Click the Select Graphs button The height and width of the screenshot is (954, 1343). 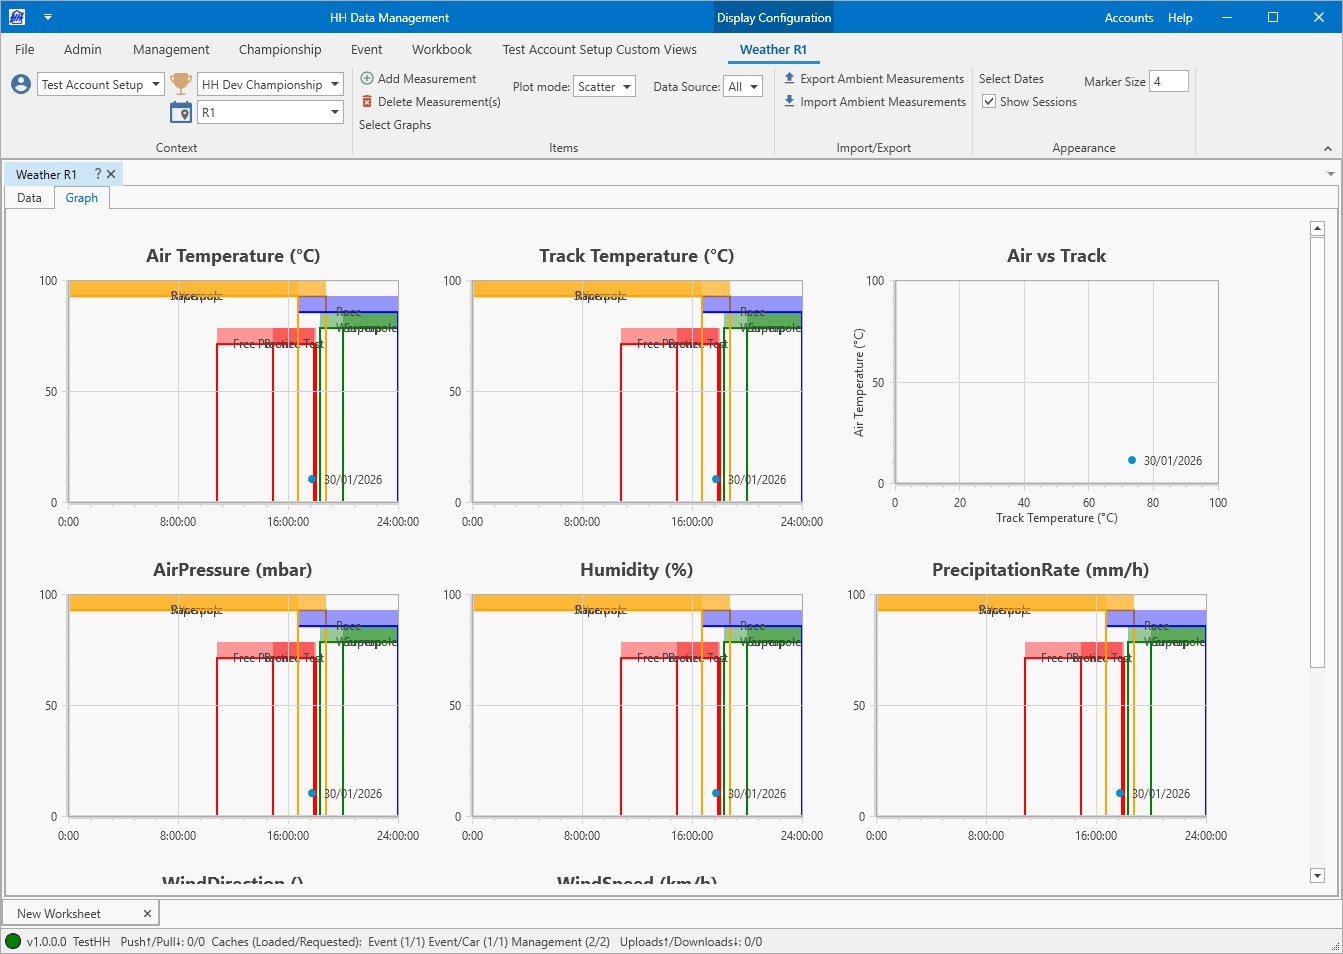click(395, 125)
